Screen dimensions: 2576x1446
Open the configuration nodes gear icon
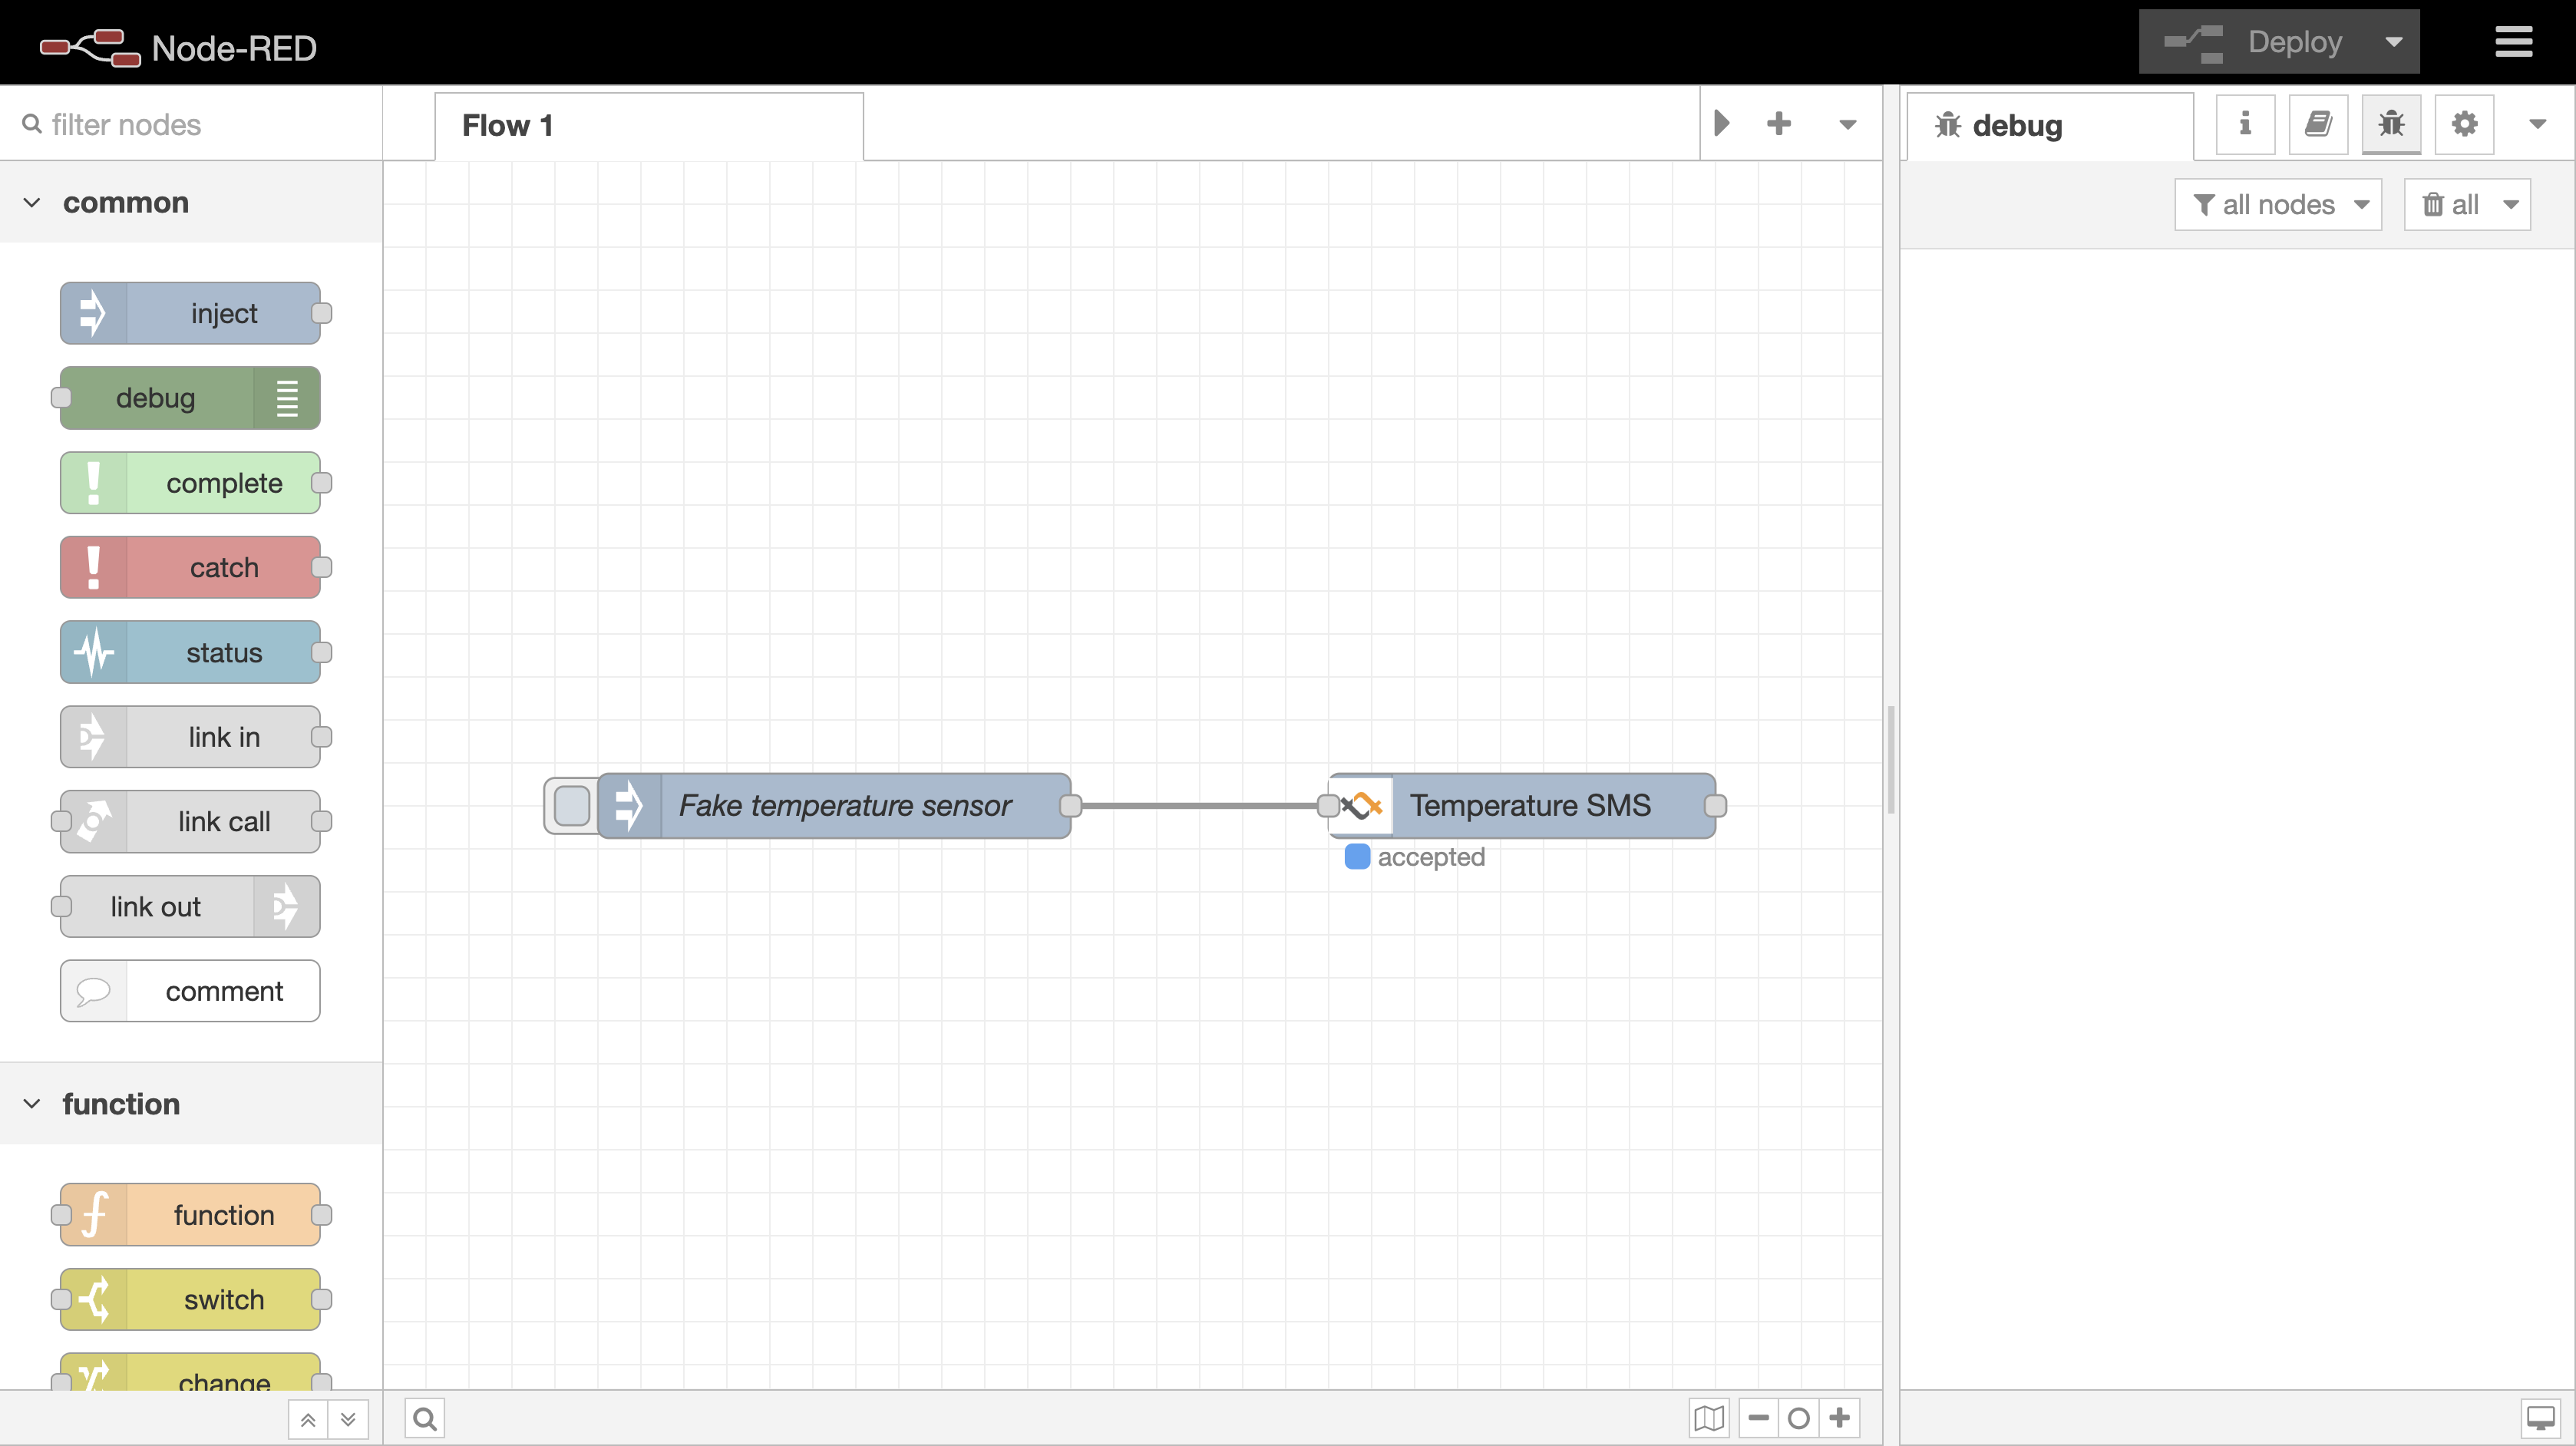click(2464, 124)
